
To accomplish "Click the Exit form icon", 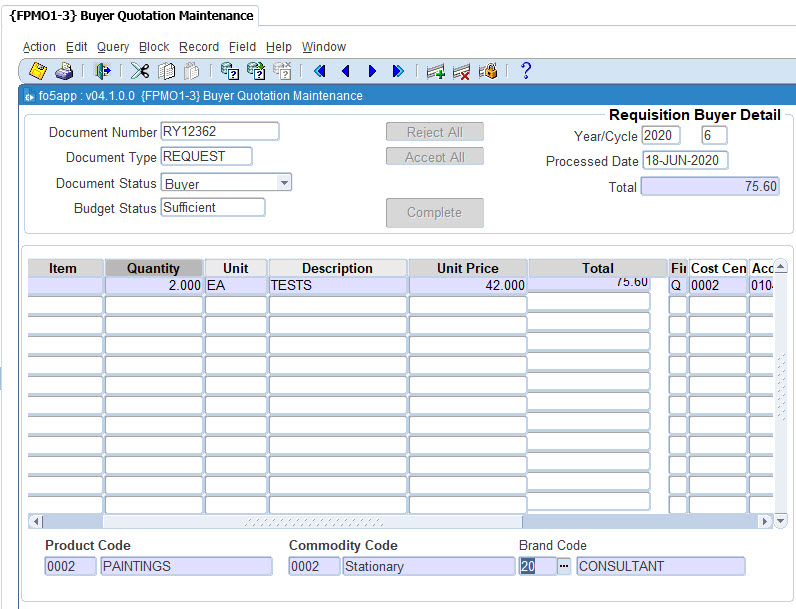I will pos(102,71).
